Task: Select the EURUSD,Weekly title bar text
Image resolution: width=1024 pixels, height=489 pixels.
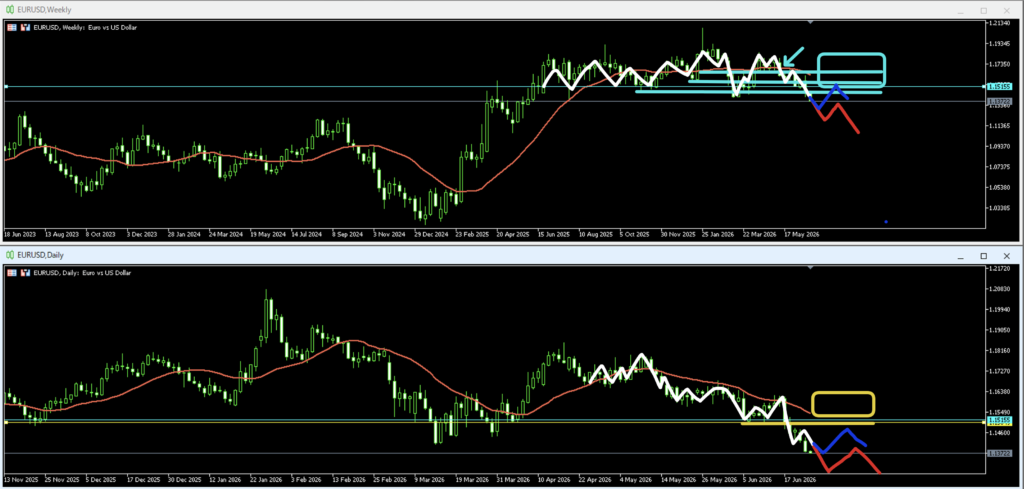Action: click(x=43, y=10)
